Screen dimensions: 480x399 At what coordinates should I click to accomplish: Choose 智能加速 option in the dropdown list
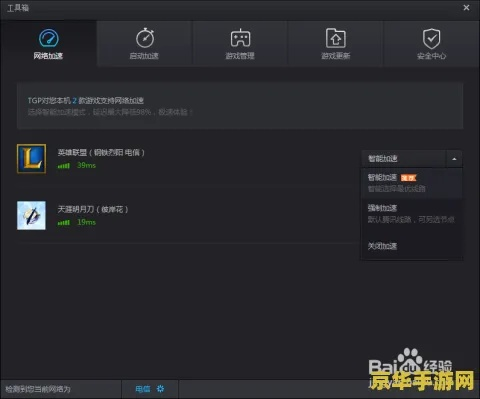tap(412, 183)
